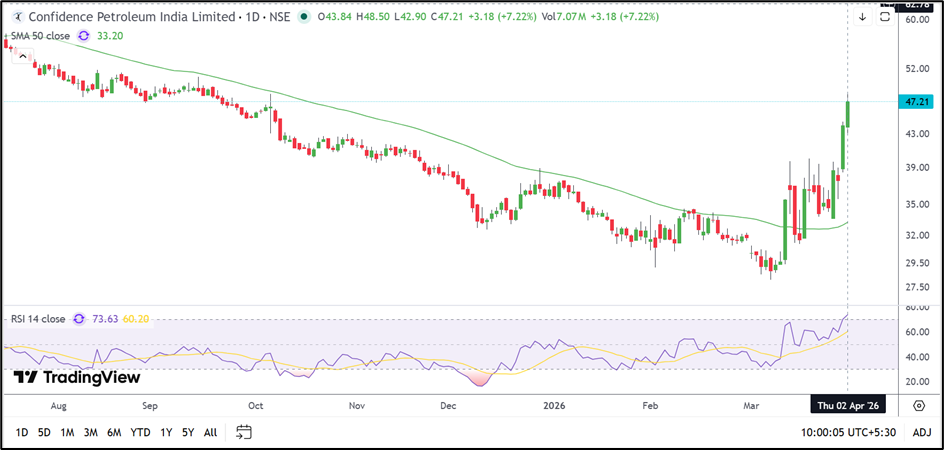
Task: Click the down arrow icon at chart top right
Action: pyautogui.click(x=862, y=17)
